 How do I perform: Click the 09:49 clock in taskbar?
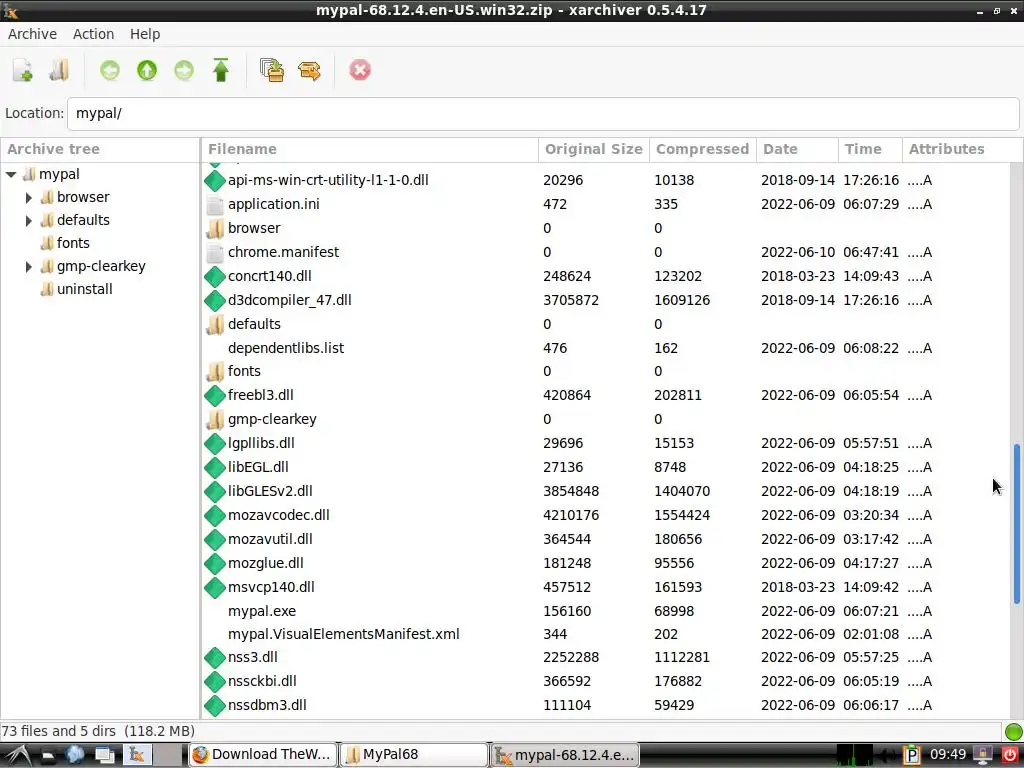(x=948, y=755)
